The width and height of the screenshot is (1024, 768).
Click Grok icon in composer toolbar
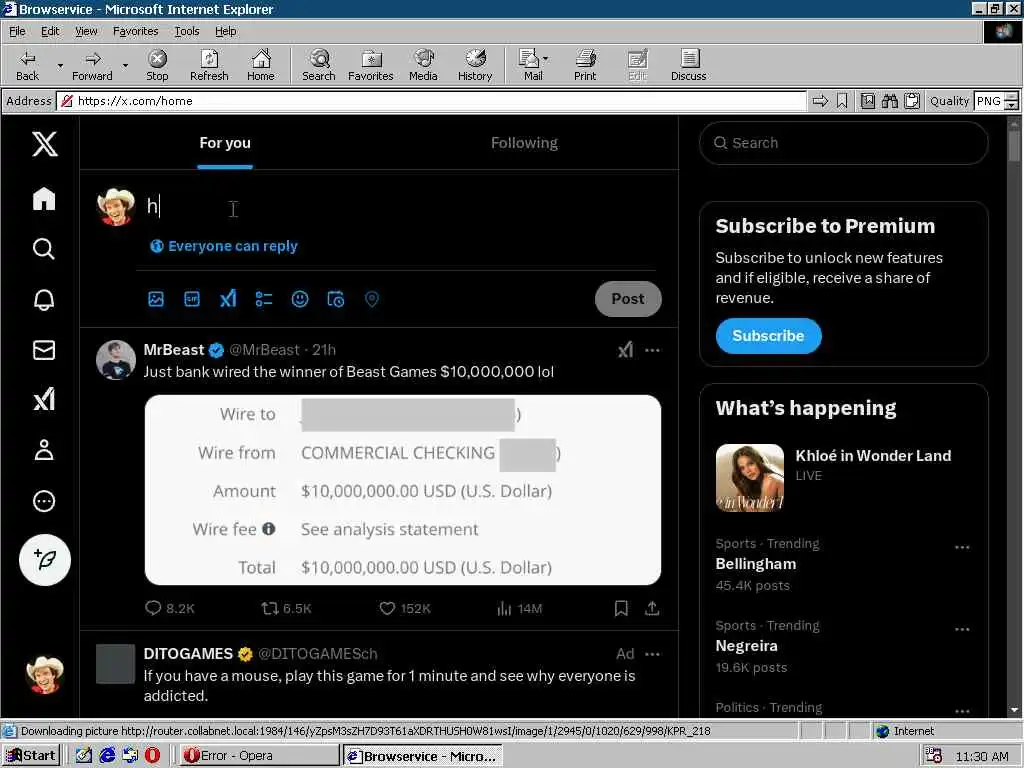point(228,299)
